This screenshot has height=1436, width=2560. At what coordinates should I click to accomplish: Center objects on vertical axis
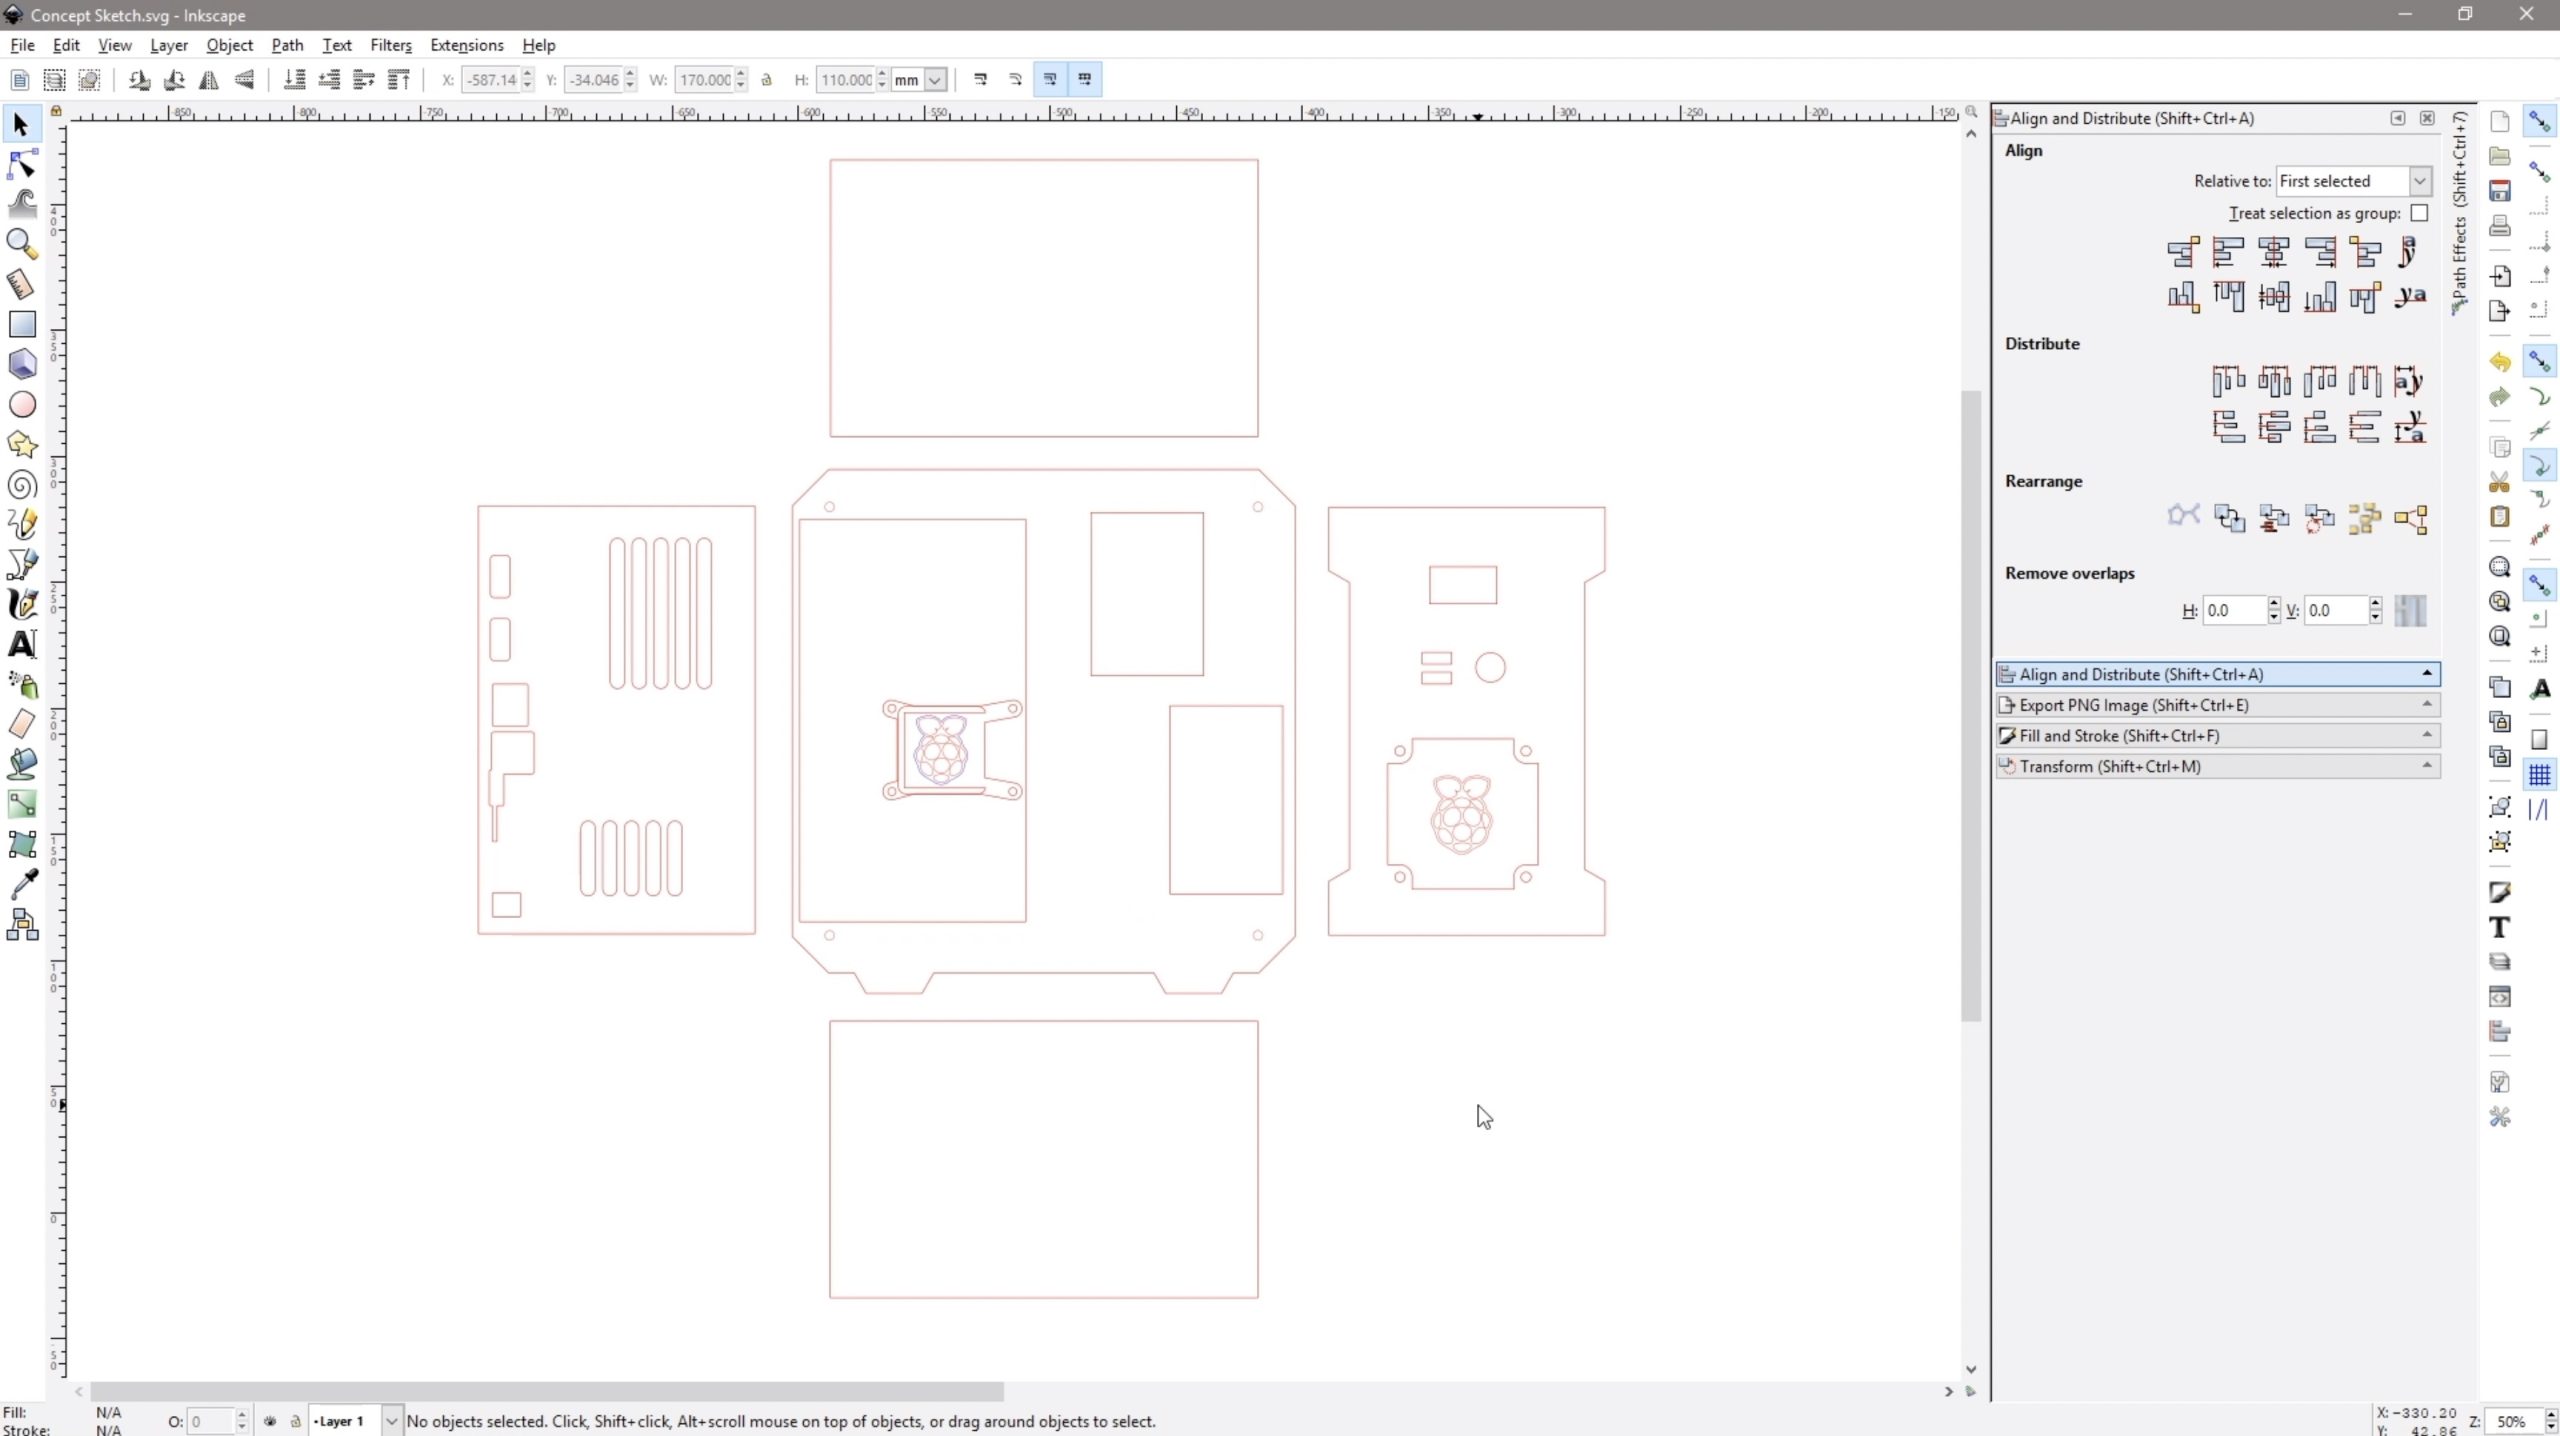(2273, 252)
